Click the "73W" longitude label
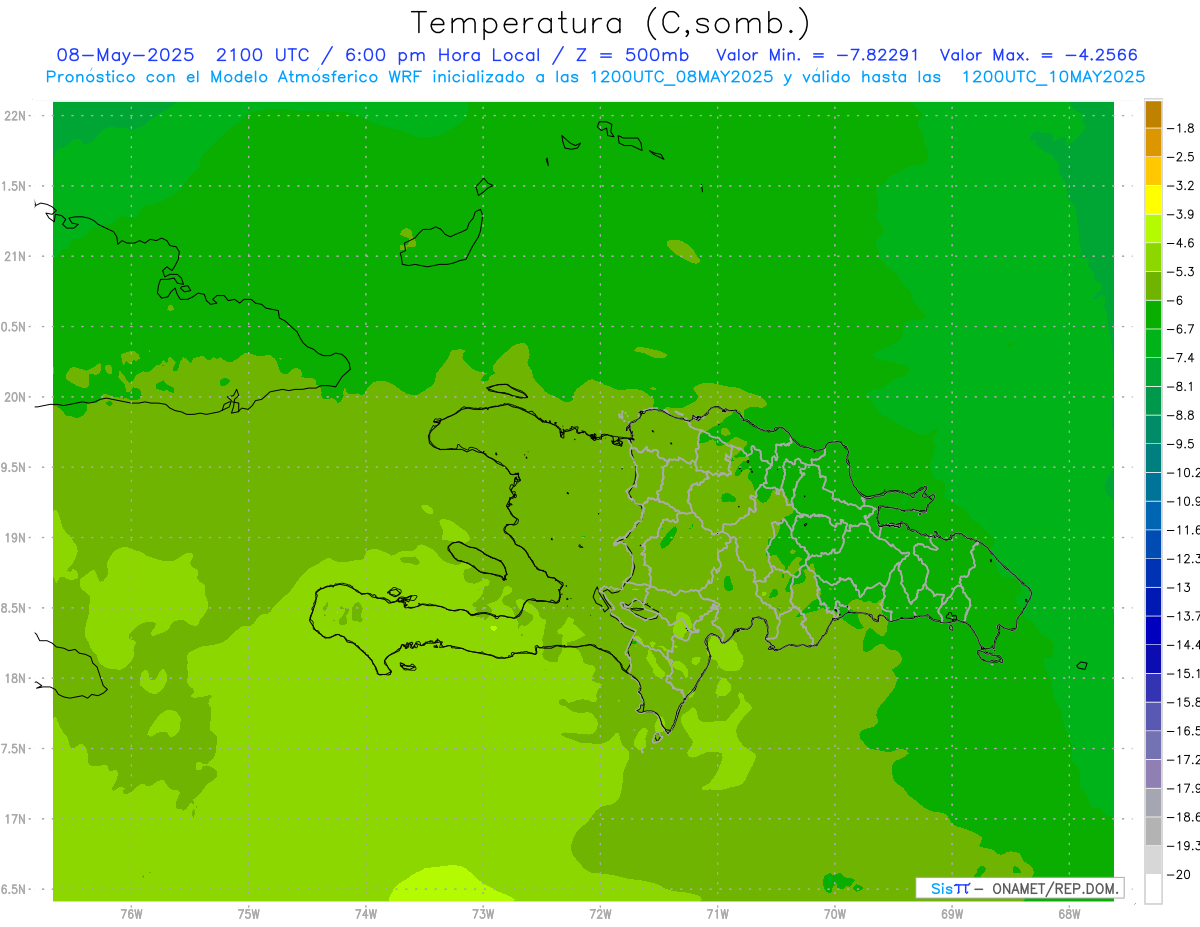This screenshot has height=927, width=1200. (x=483, y=913)
